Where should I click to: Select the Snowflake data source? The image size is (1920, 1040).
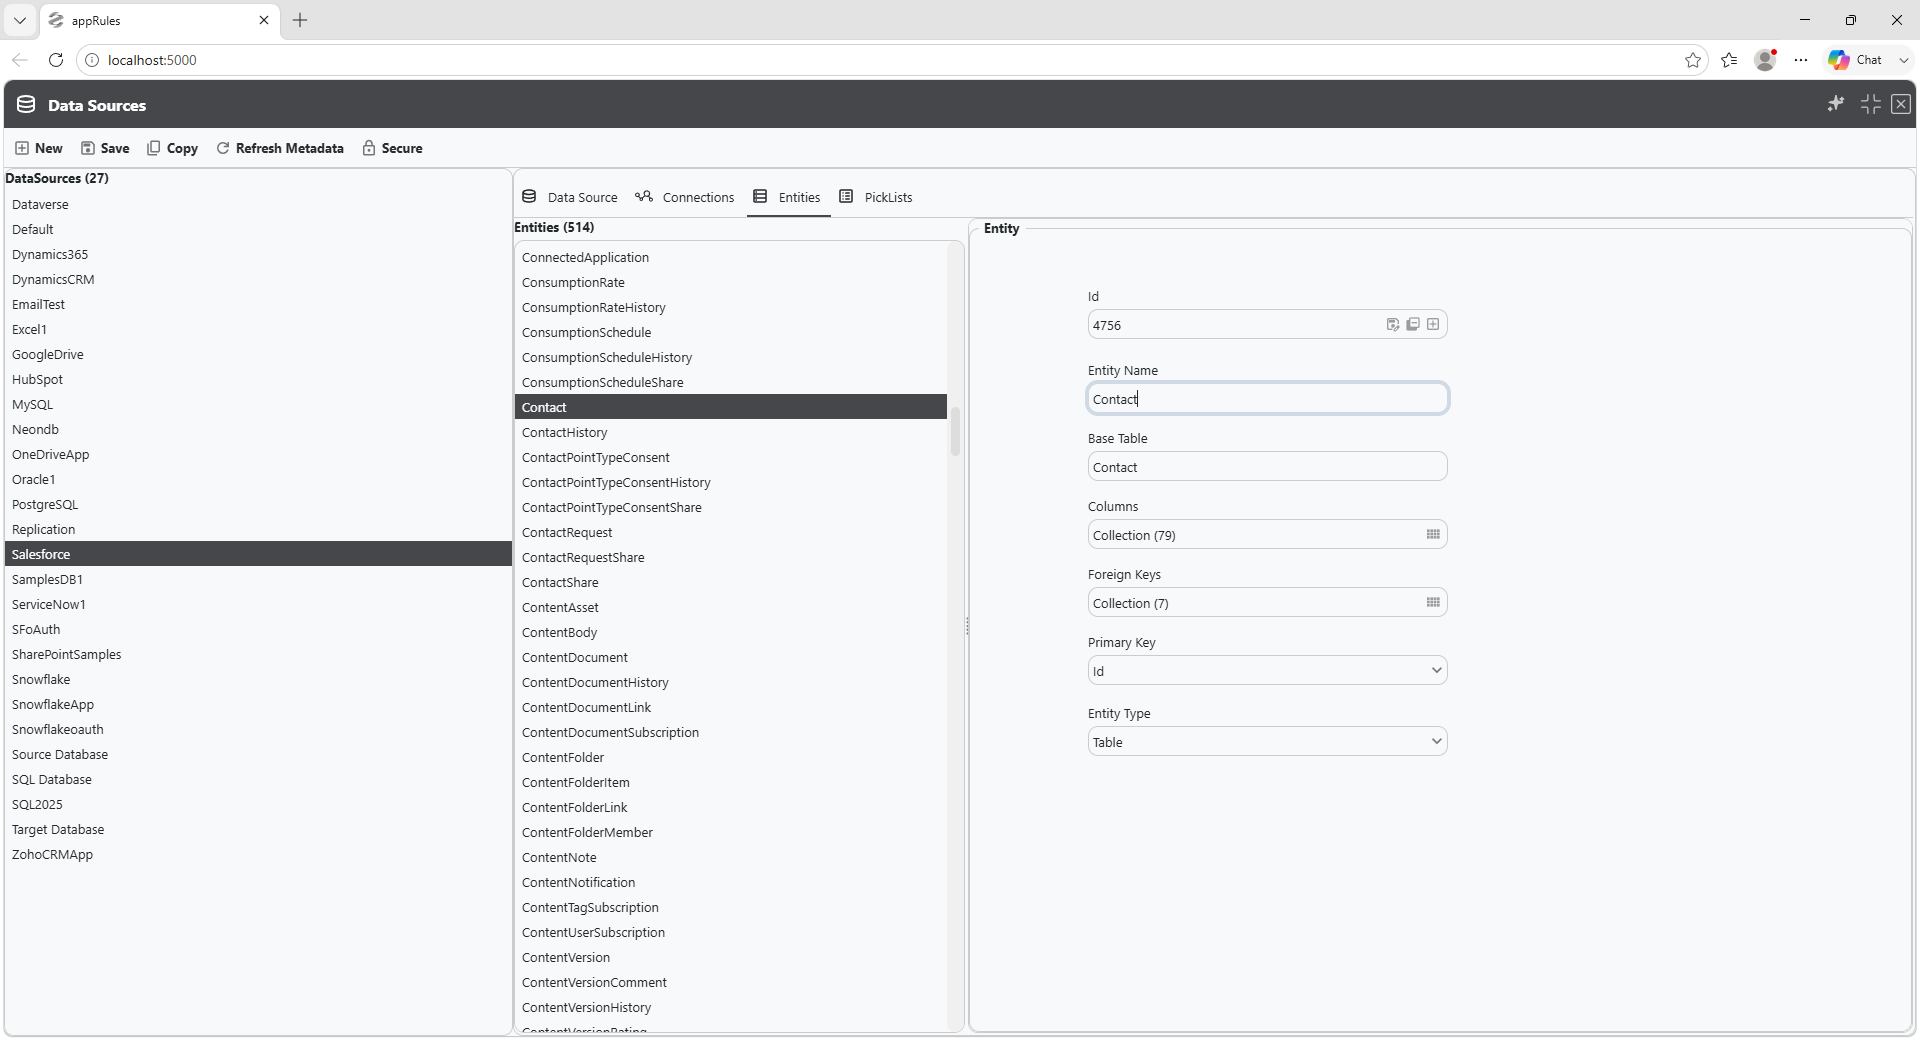[258, 679]
